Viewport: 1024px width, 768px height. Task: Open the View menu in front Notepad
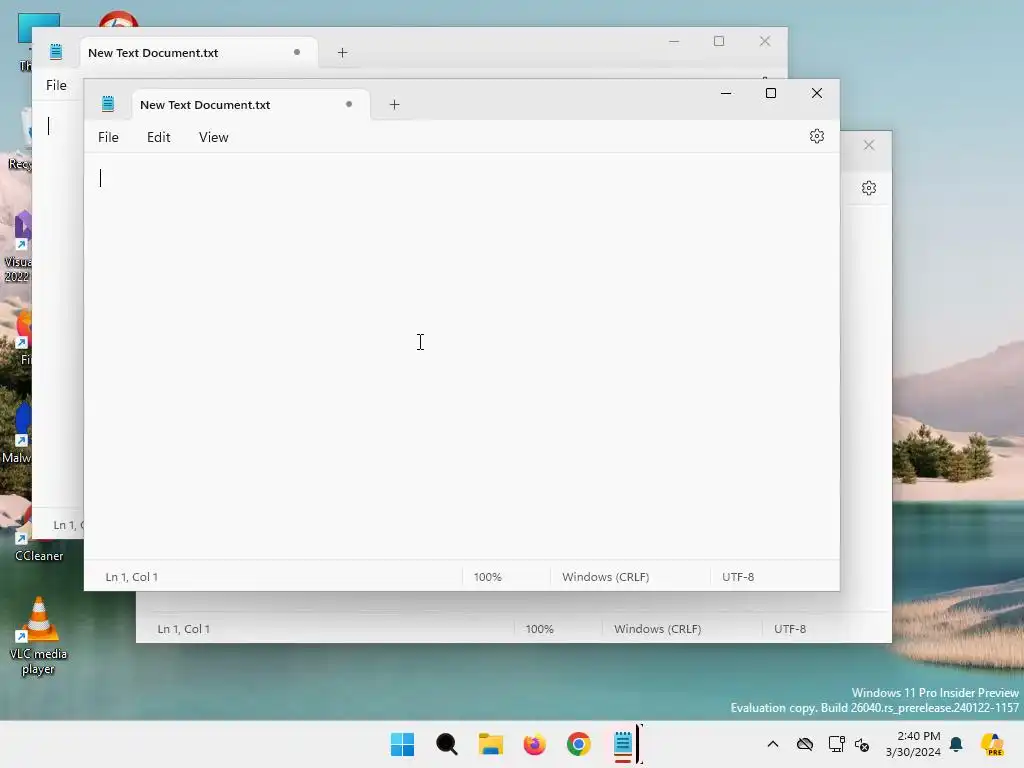point(214,137)
